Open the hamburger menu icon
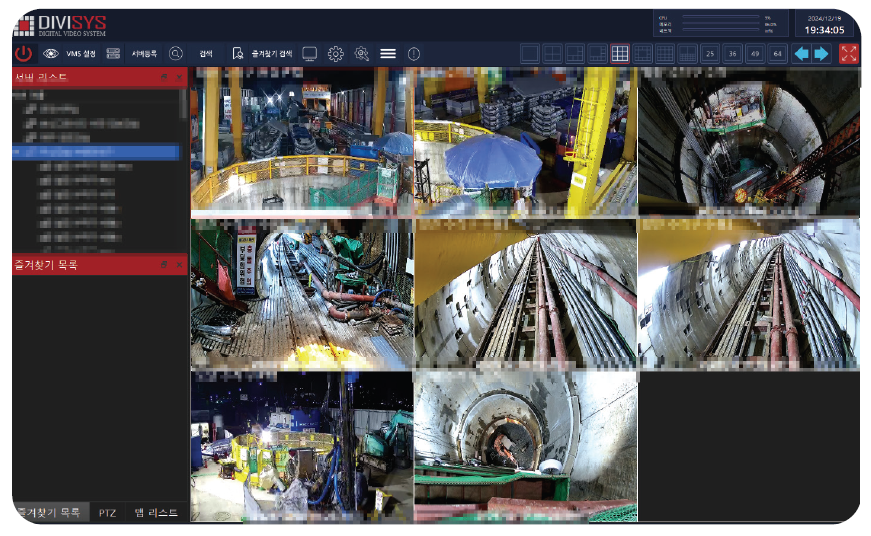The image size is (871, 536). (x=388, y=54)
